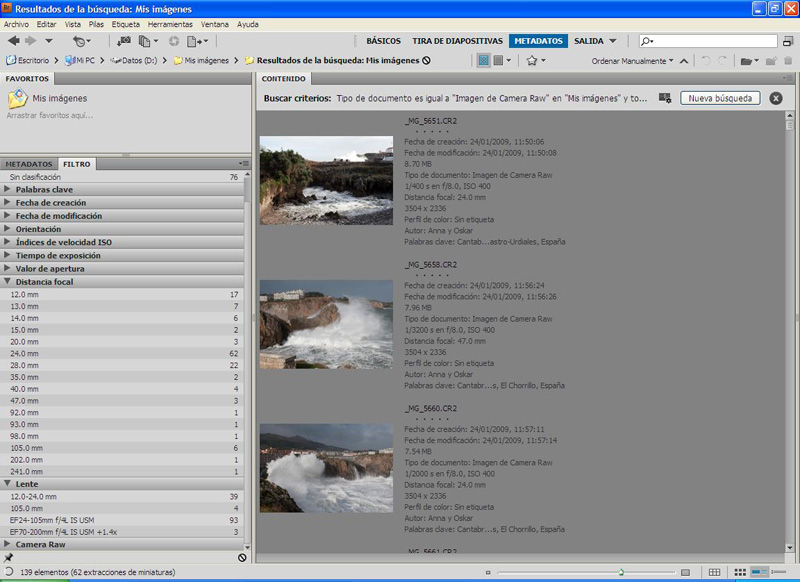Navigate to Datos (D:) in path bar

click(x=134, y=60)
